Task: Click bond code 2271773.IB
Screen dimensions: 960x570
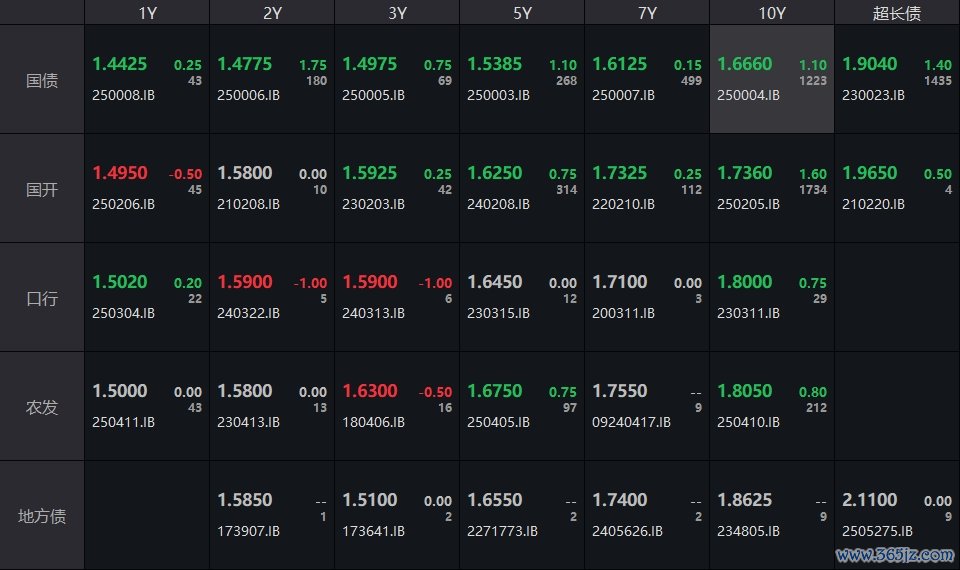Action: (x=502, y=531)
